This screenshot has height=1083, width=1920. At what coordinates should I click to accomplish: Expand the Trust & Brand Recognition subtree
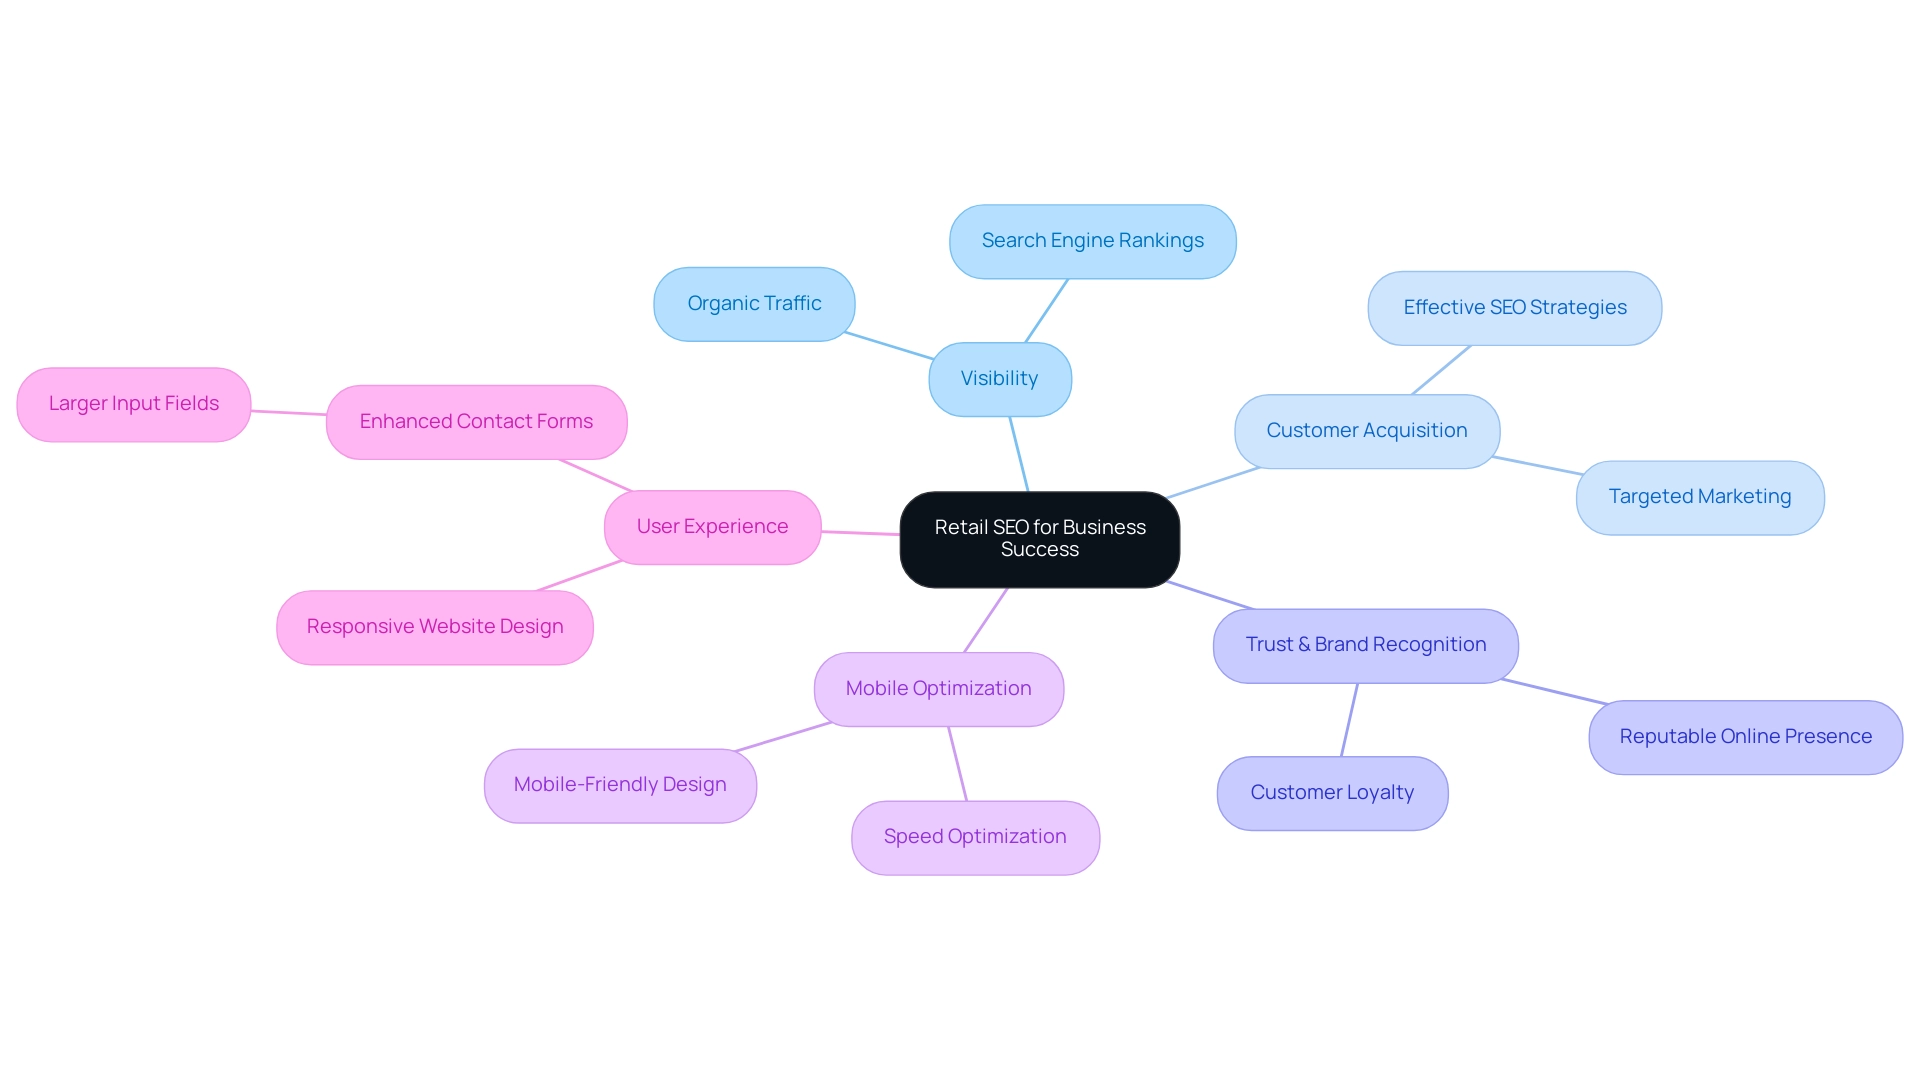pos(1364,644)
